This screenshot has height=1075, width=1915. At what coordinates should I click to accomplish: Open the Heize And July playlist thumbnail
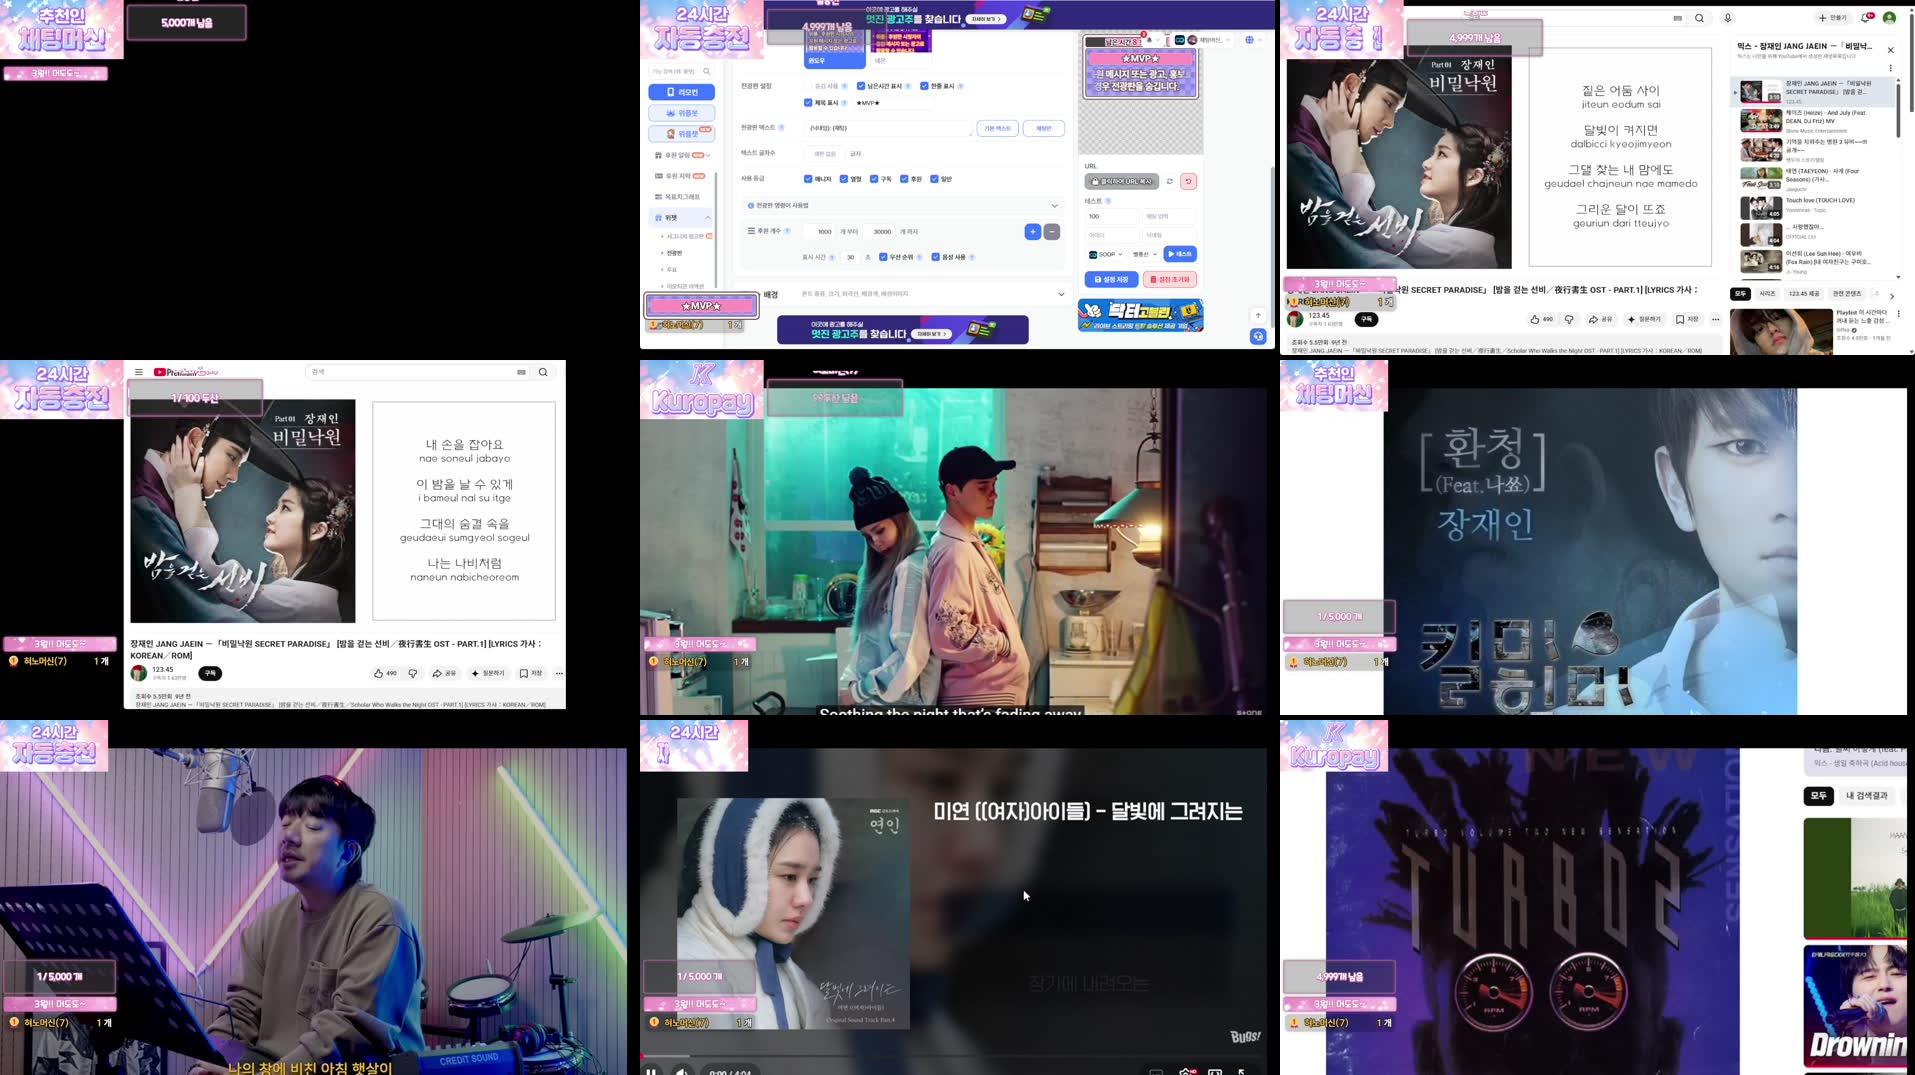[1760, 121]
